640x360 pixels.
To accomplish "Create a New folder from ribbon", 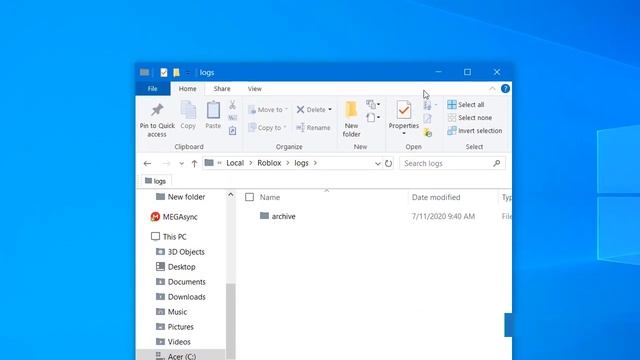I will click(x=351, y=119).
